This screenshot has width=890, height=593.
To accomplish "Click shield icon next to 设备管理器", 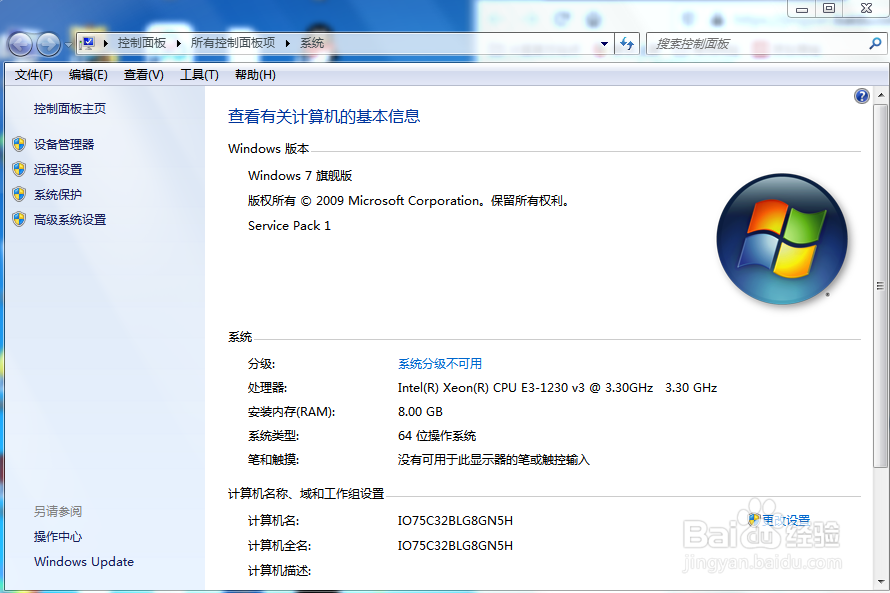I will click(19, 144).
